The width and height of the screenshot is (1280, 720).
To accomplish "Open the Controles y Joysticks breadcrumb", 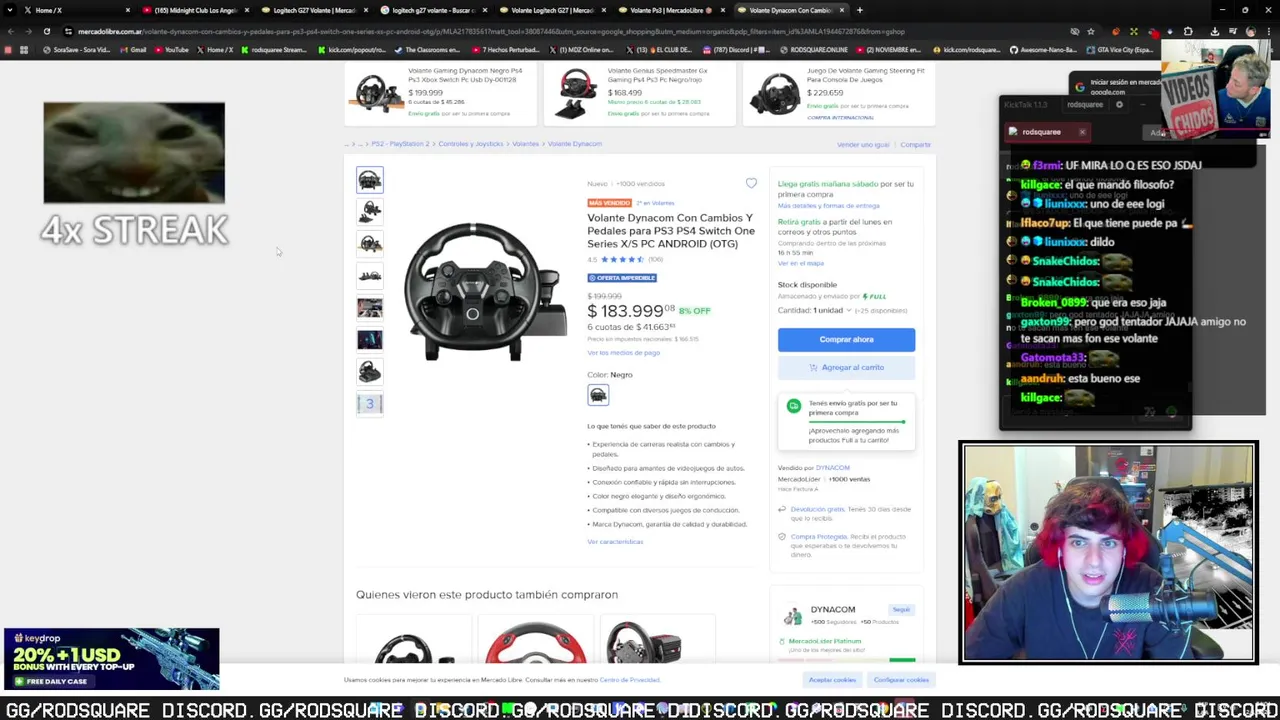I will tap(471, 144).
